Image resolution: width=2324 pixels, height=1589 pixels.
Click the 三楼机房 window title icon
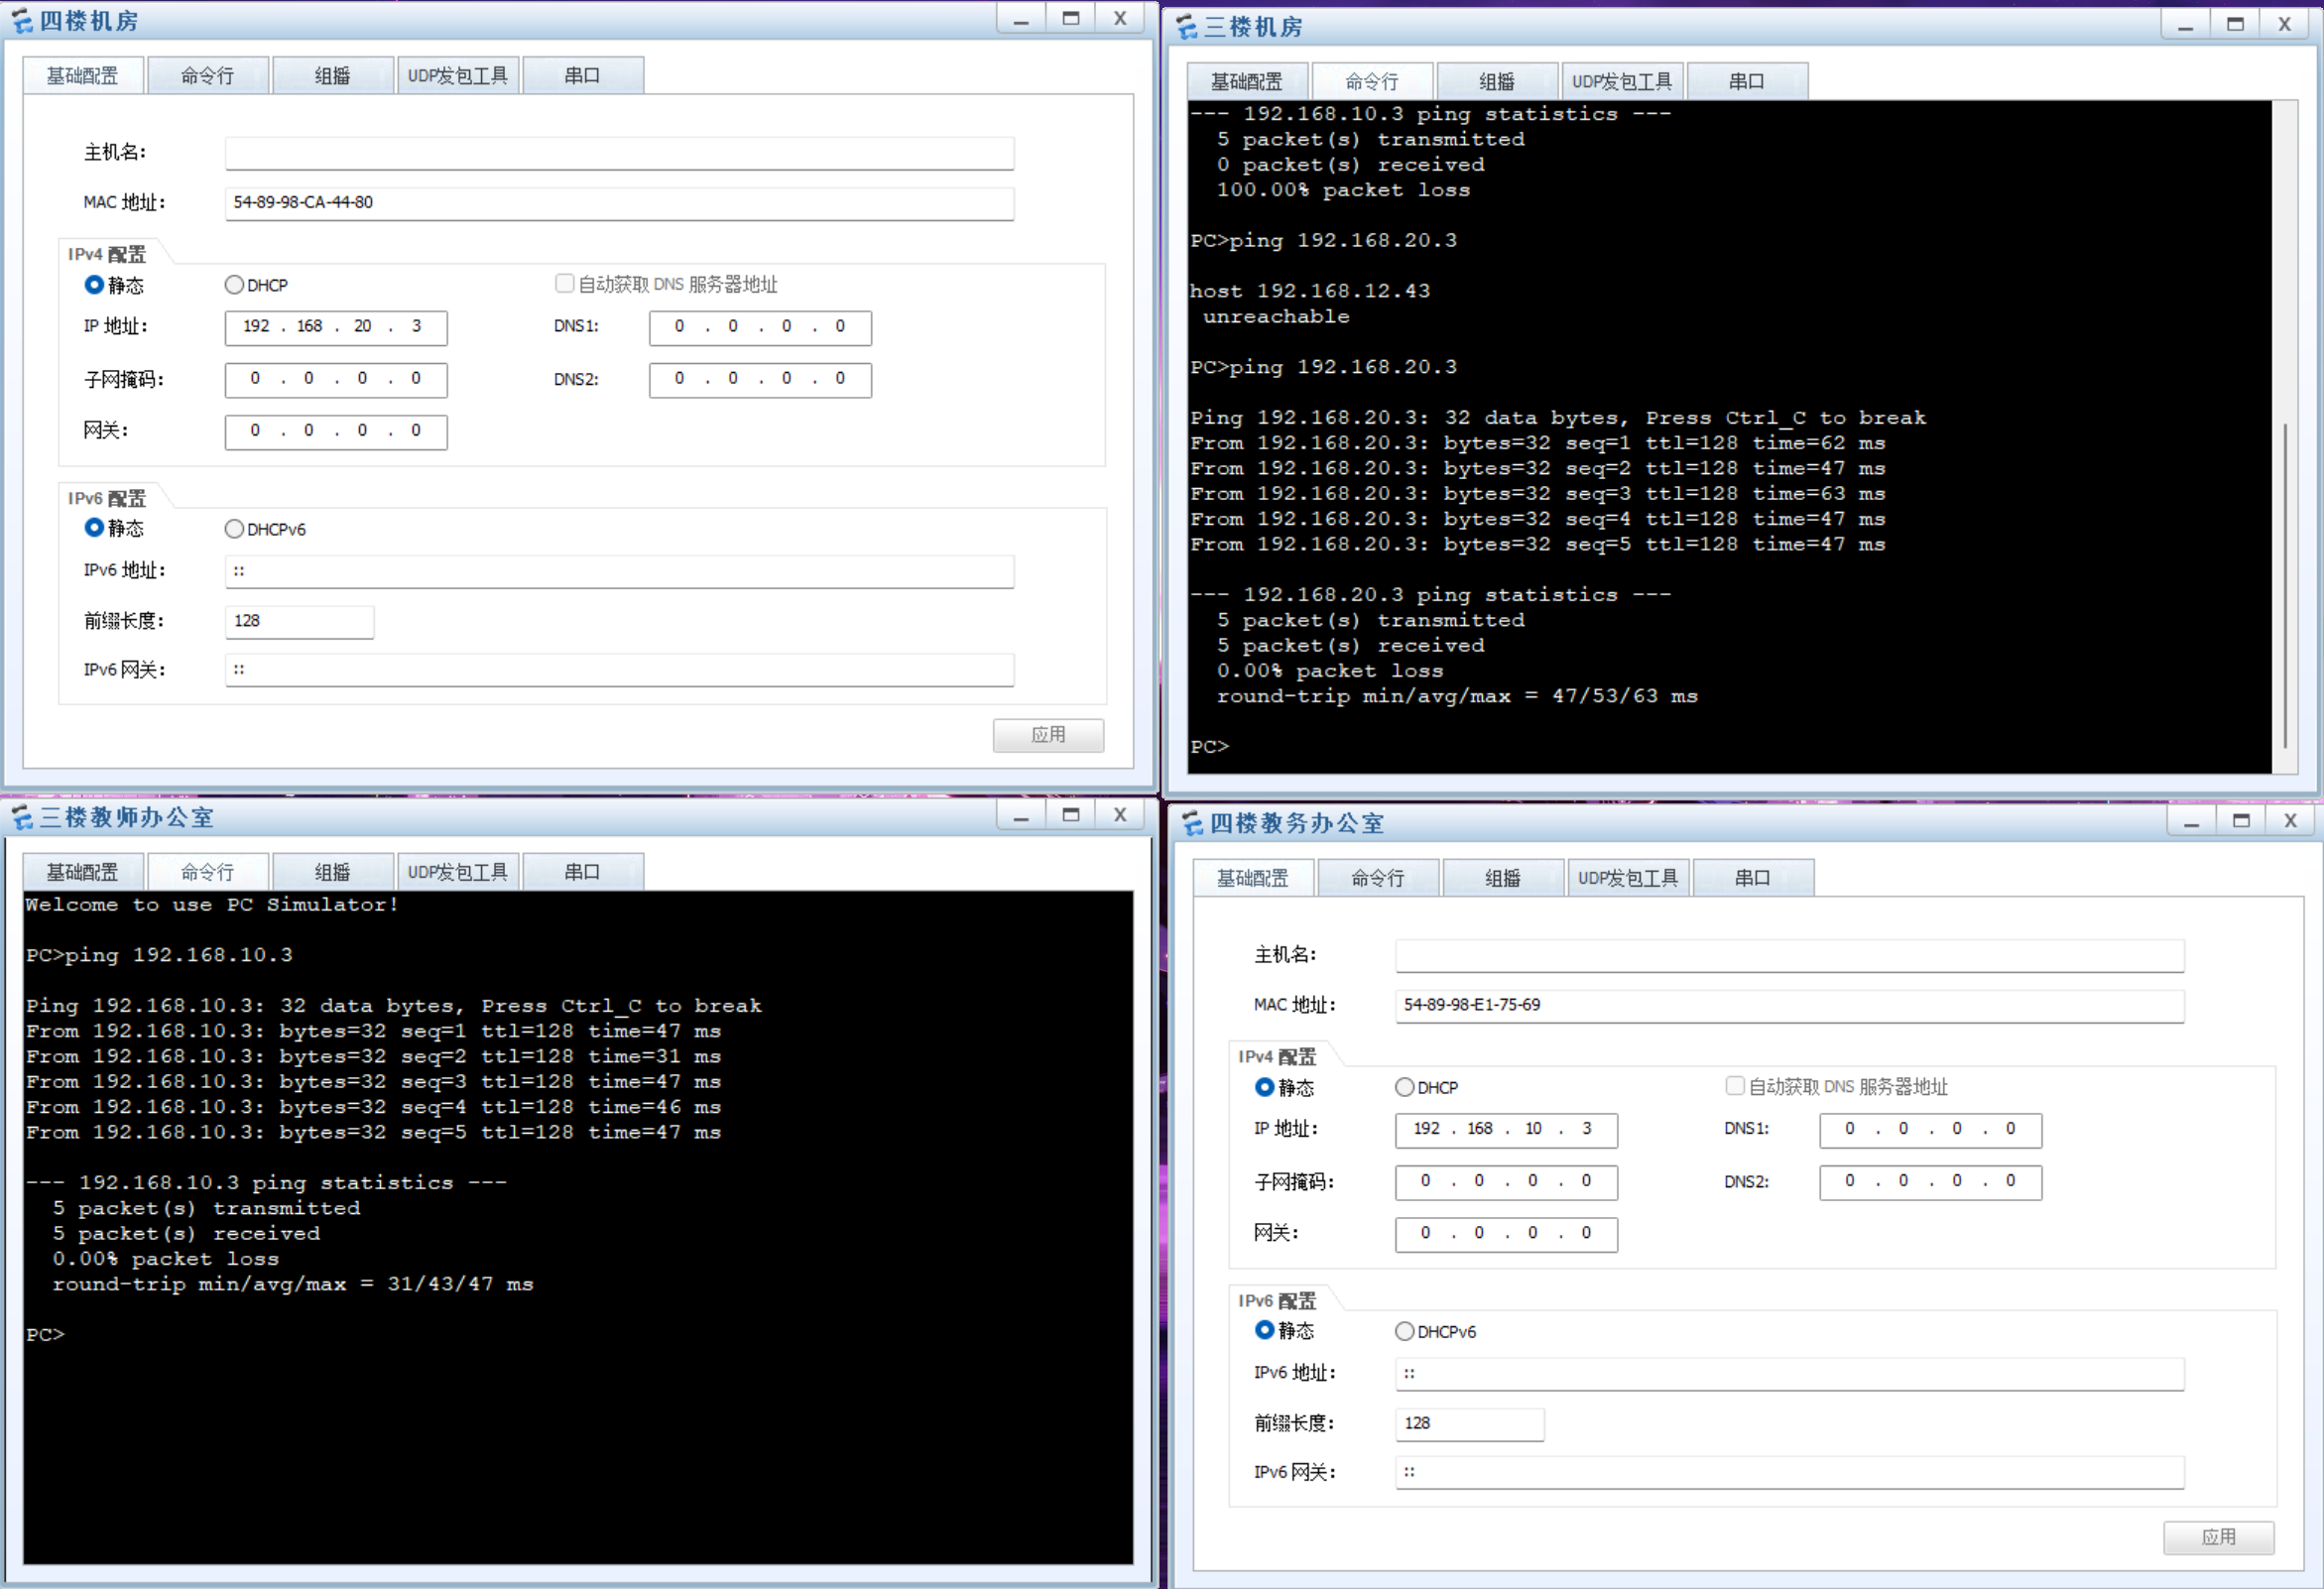point(1186,27)
